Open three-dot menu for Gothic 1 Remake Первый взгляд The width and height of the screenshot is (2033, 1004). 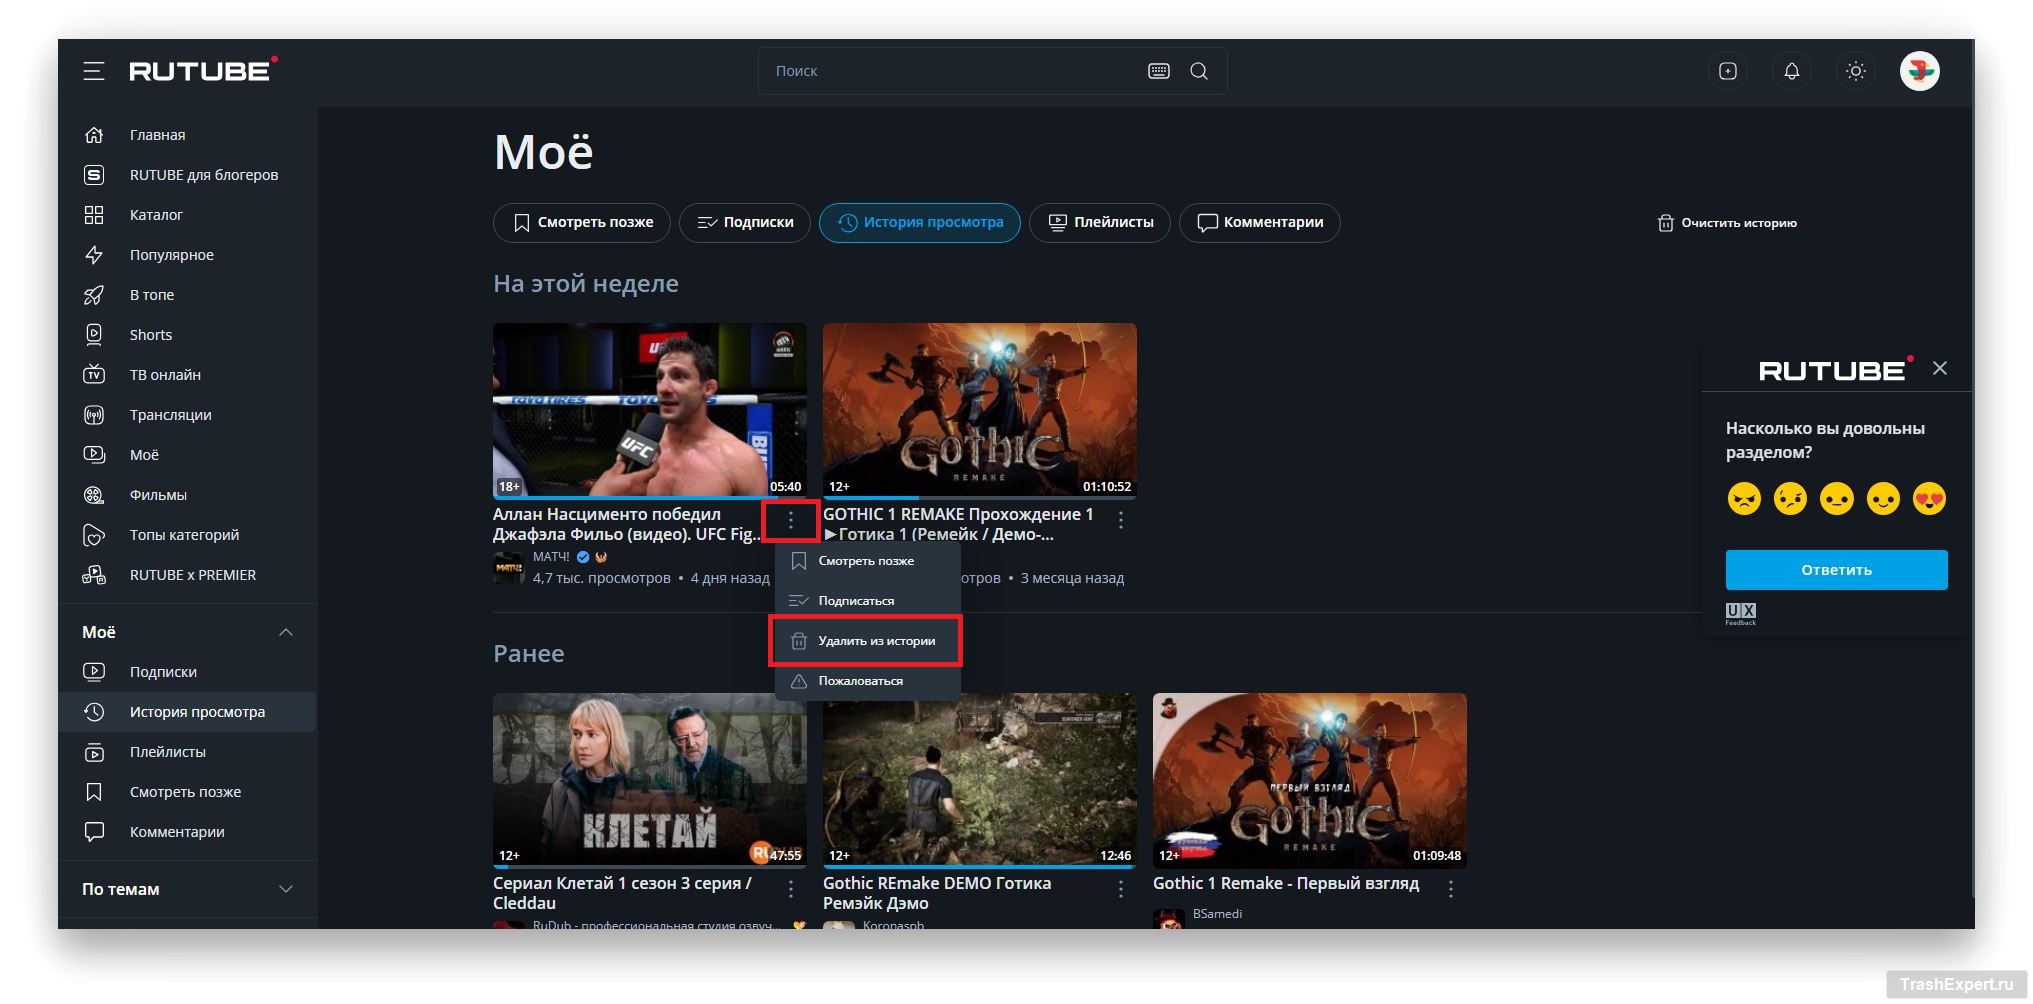pyautogui.click(x=1450, y=888)
